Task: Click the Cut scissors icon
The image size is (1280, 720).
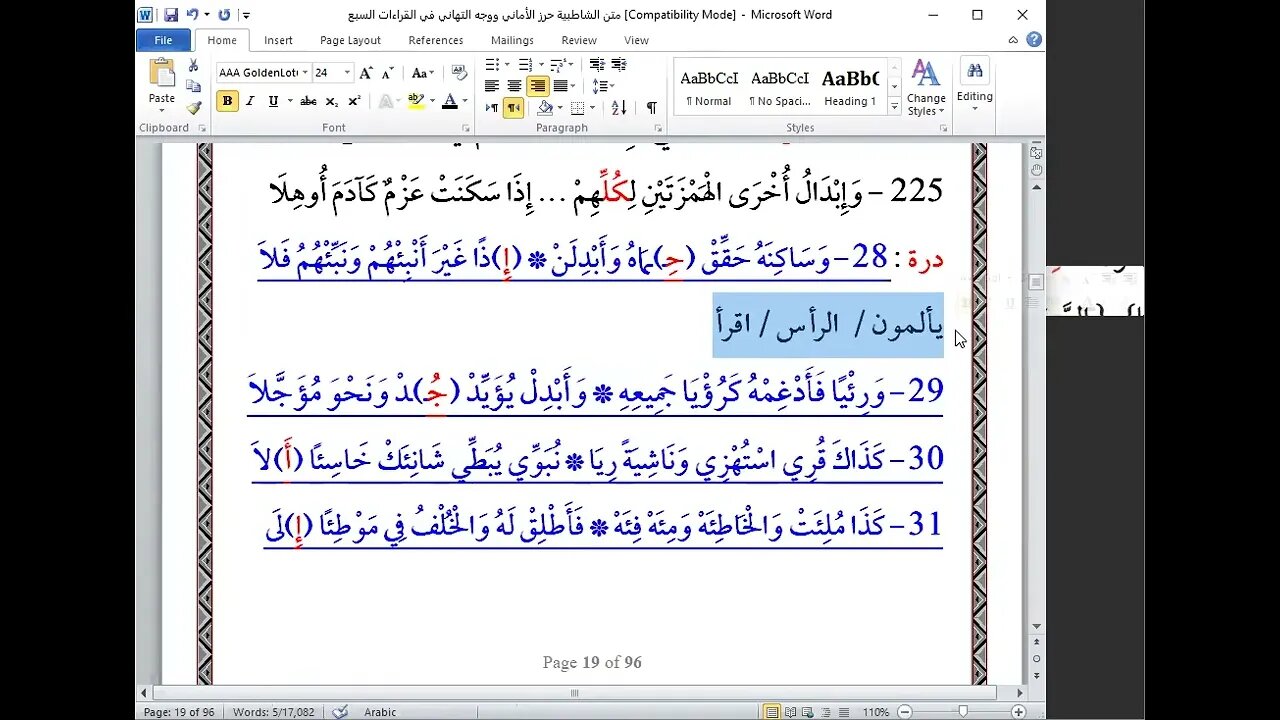Action: (194, 65)
